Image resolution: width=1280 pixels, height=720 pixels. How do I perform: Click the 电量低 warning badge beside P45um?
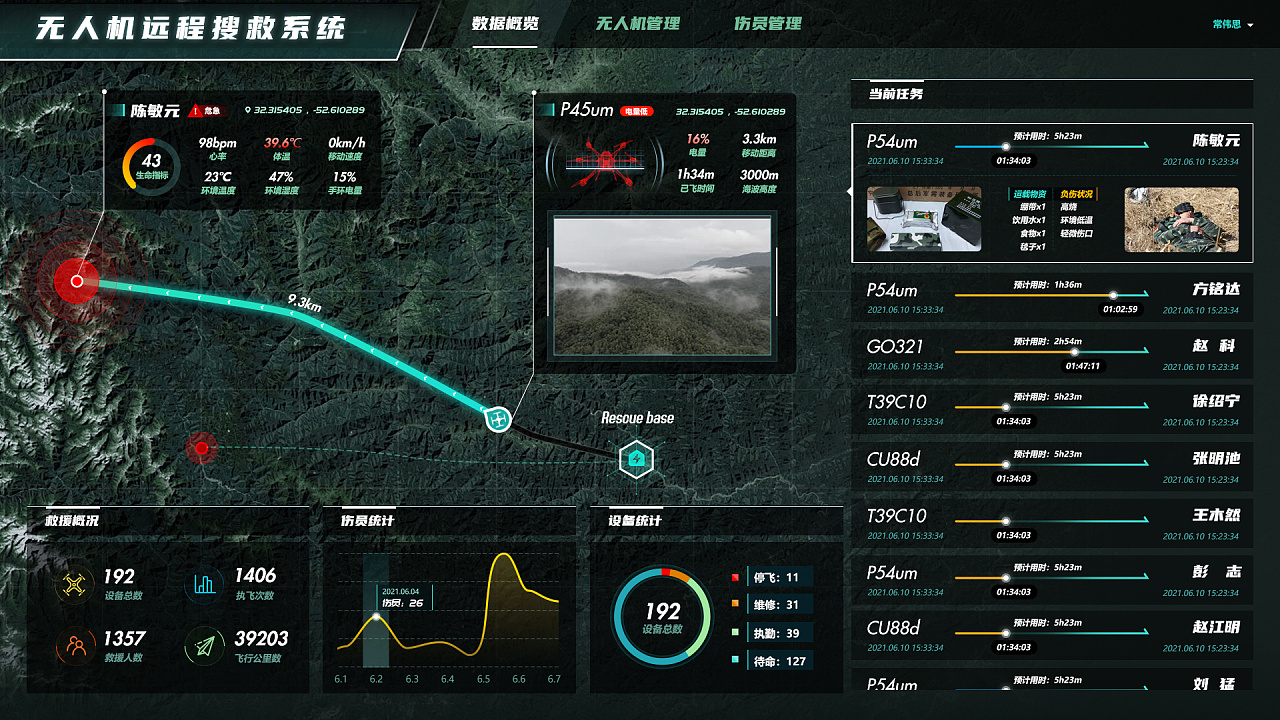[x=636, y=110]
